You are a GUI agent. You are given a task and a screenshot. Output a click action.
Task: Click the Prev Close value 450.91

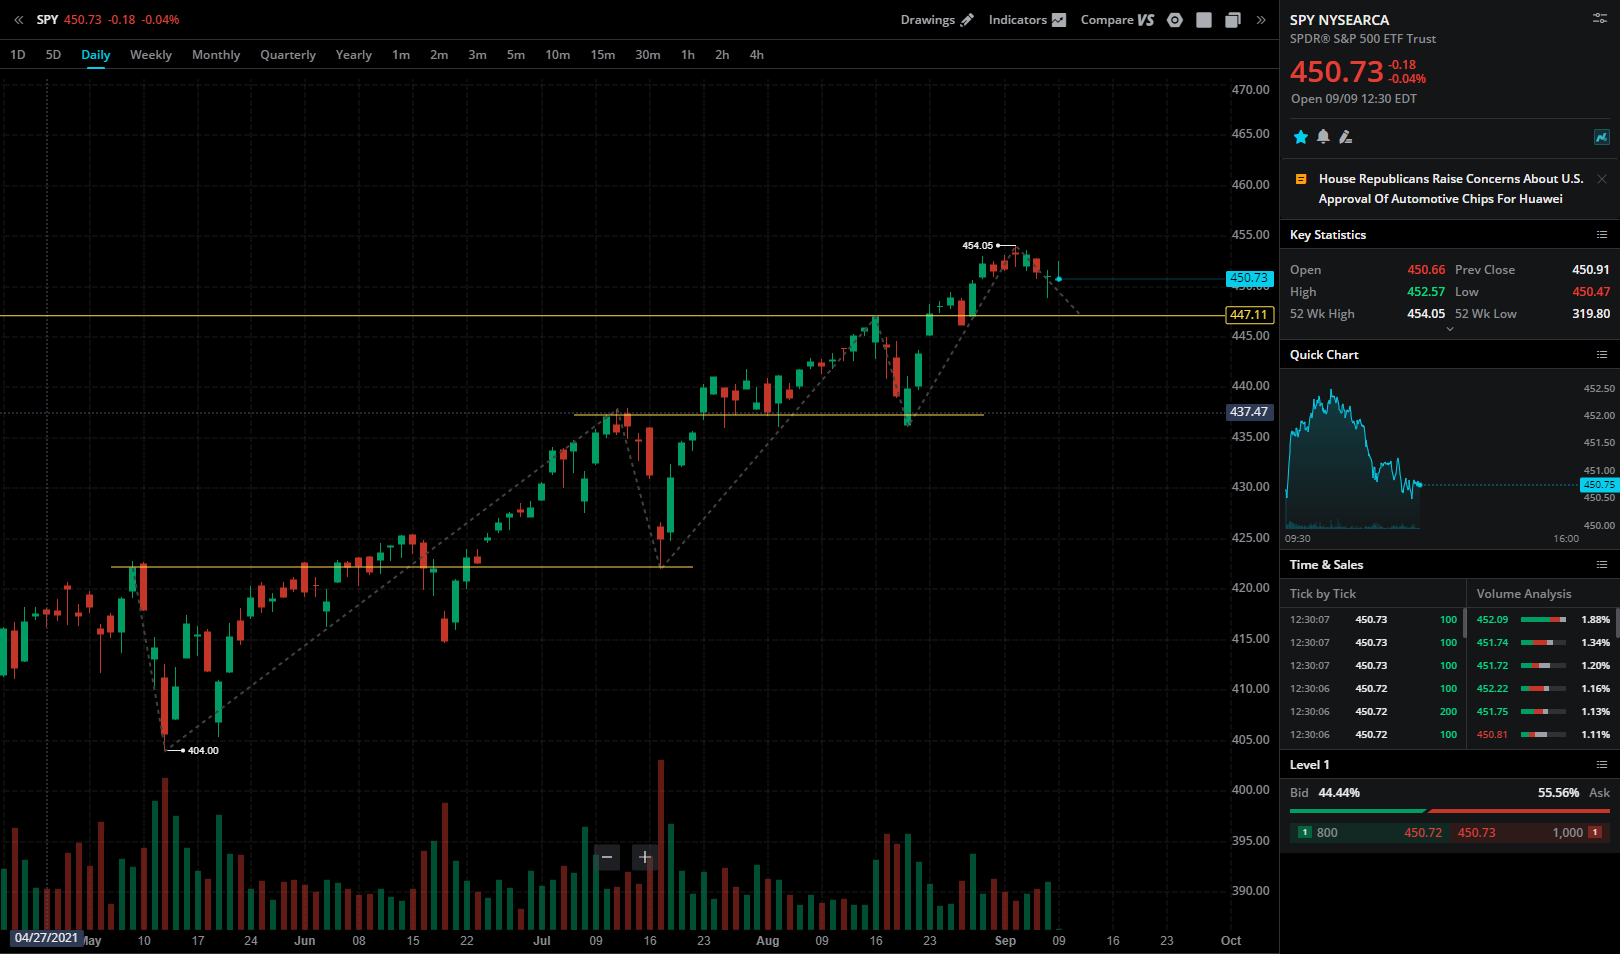[x=1591, y=270]
